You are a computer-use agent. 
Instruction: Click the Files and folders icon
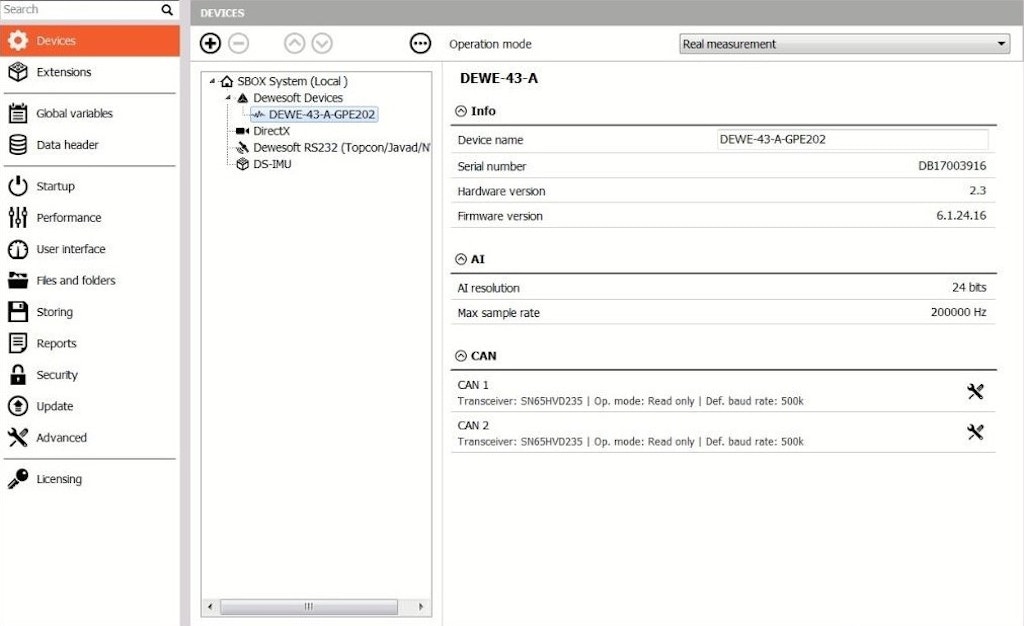pyautogui.click(x=18, y=281)
